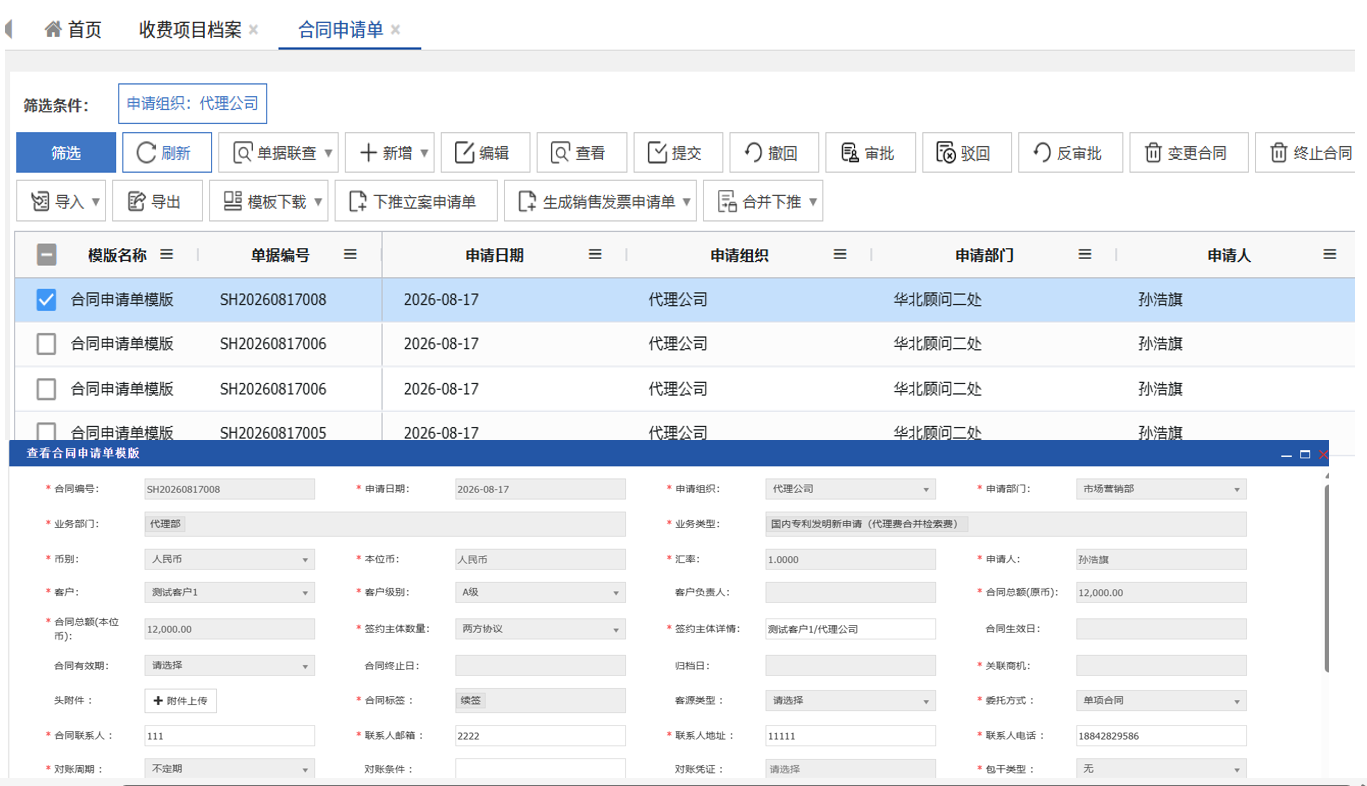Image resolution: width=1367 pixels, height=786 pixels.
Task: Select the 合同申请单 tab
Action: click(341, 30)
